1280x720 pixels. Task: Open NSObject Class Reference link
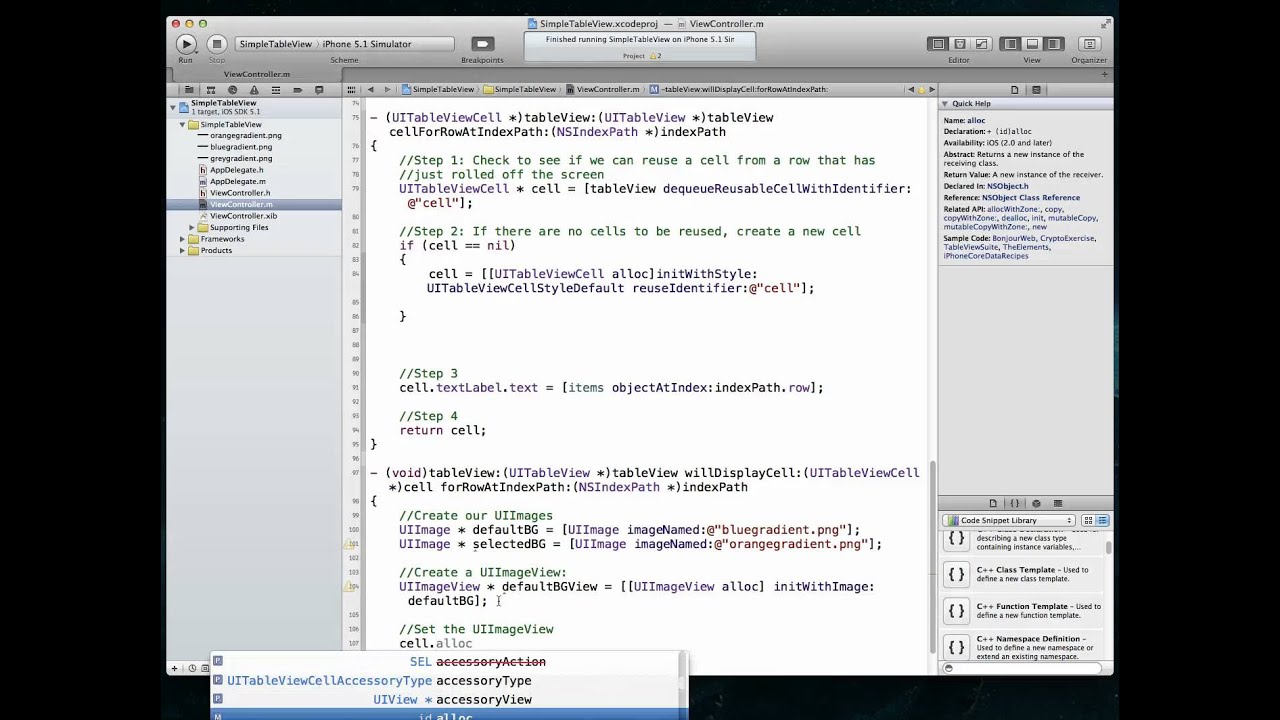pos(1031,198)
